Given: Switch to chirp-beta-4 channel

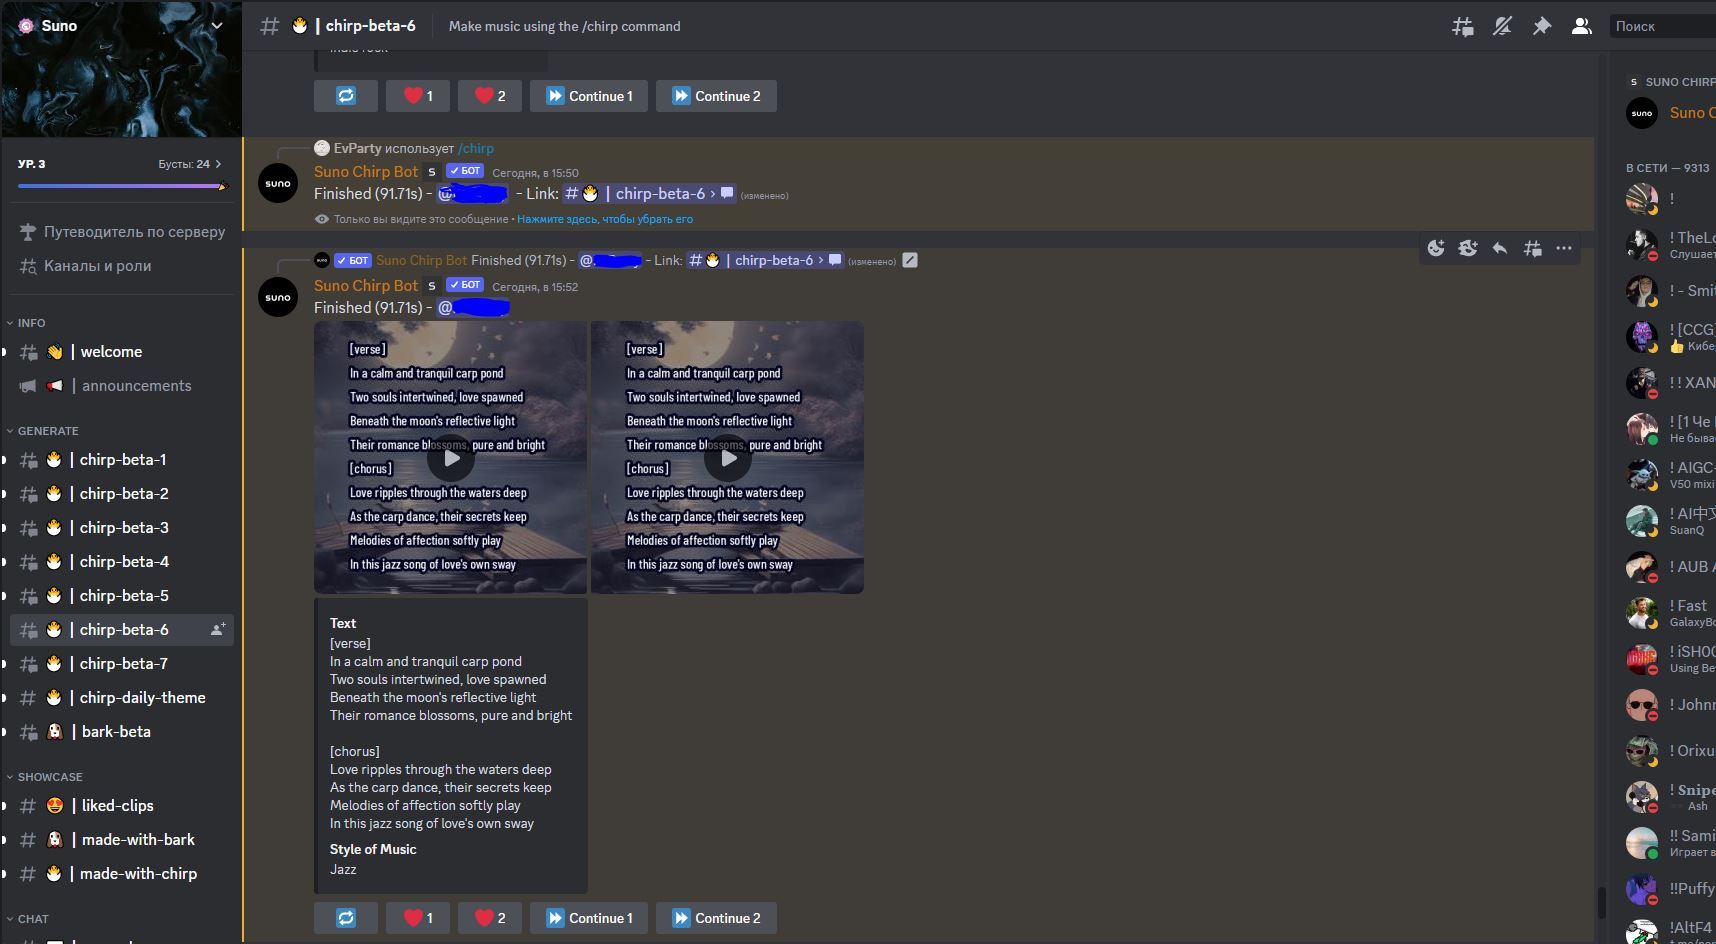Looking at the screenshot, I should [122, 562].
